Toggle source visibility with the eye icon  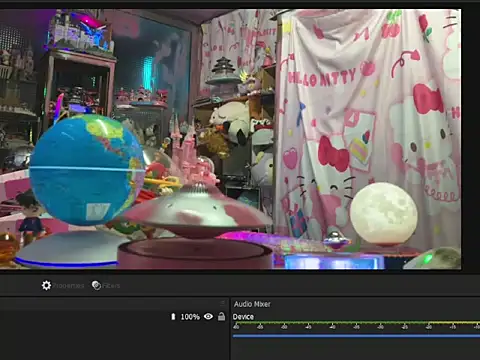coord(208,316)
